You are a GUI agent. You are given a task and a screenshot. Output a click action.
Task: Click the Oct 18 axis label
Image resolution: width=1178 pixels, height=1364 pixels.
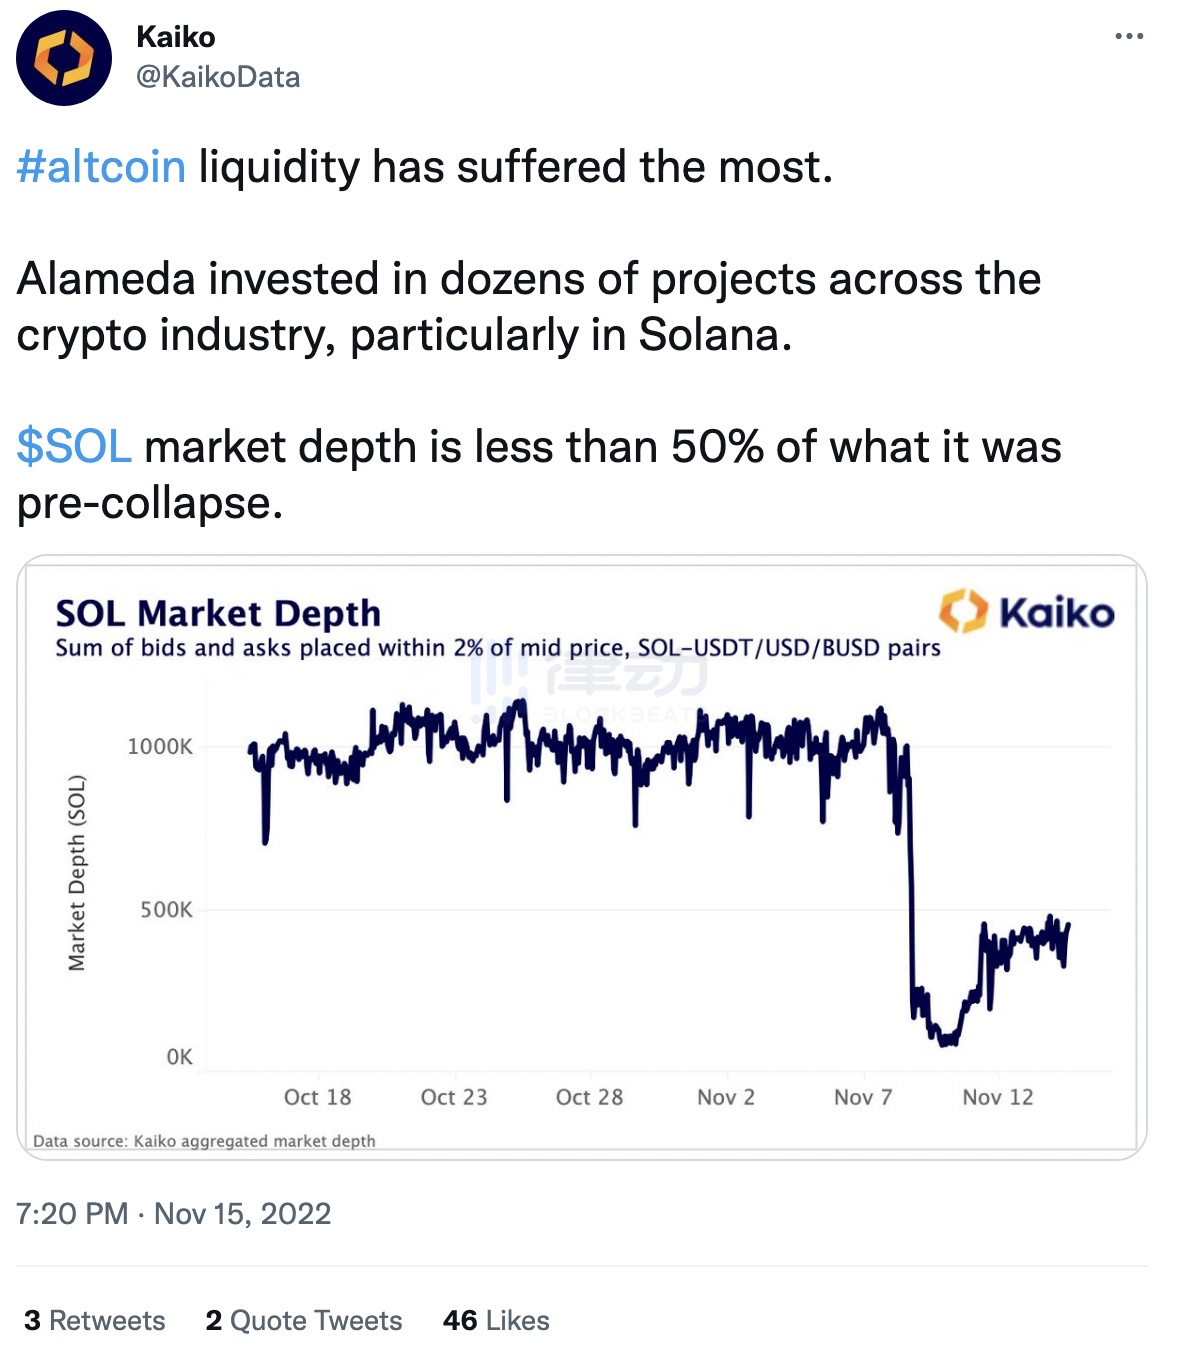[317, 1097]
